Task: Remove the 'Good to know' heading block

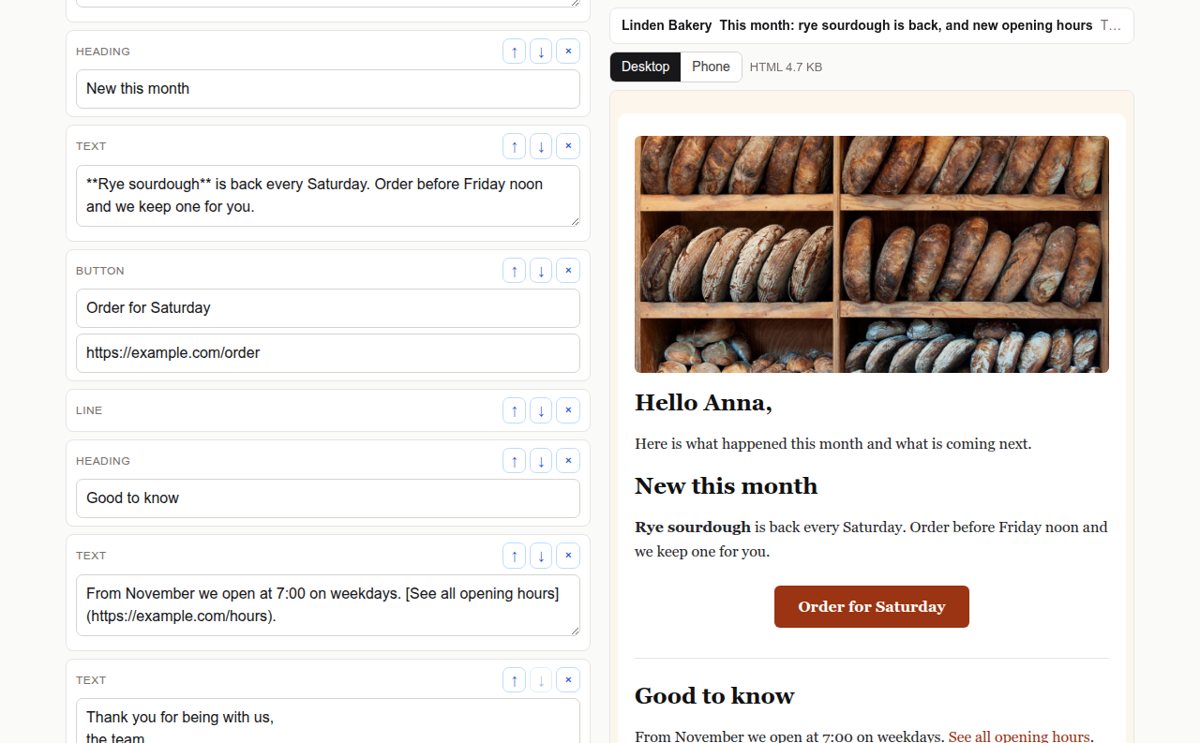Action: tap(568, 460)
